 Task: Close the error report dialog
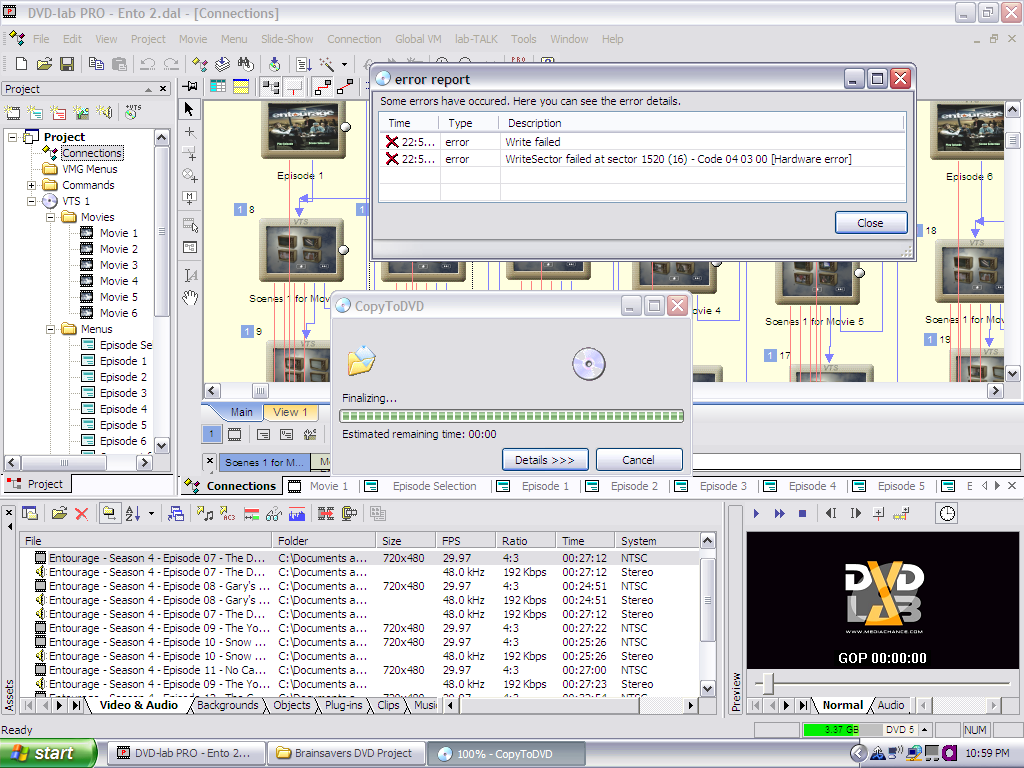point(871,223)
